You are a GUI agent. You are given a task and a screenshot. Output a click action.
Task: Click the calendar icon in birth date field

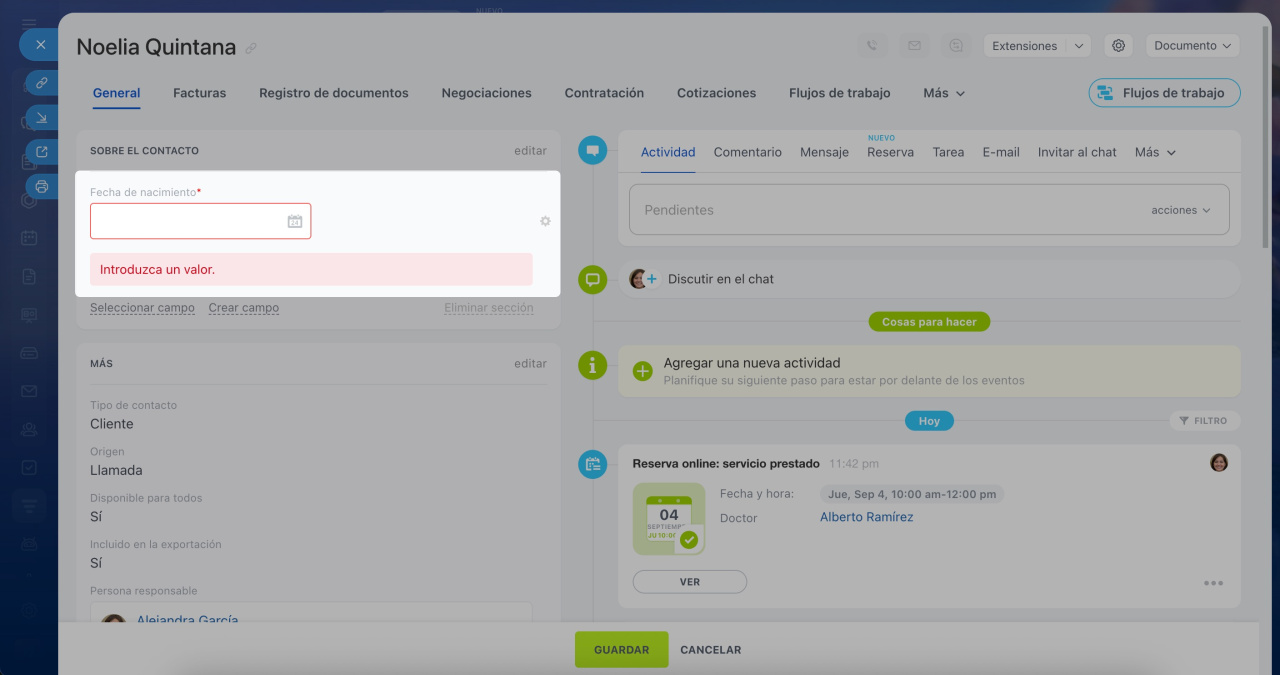click(x=295, y=222)
